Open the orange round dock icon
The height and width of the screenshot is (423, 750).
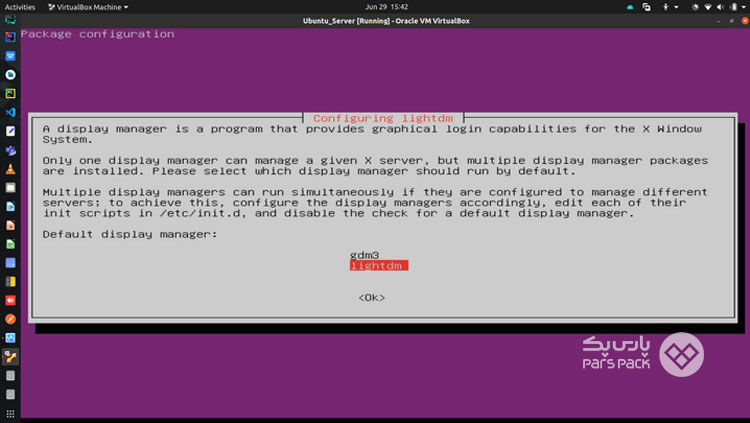pyautogui.click(x=10, y=319)
